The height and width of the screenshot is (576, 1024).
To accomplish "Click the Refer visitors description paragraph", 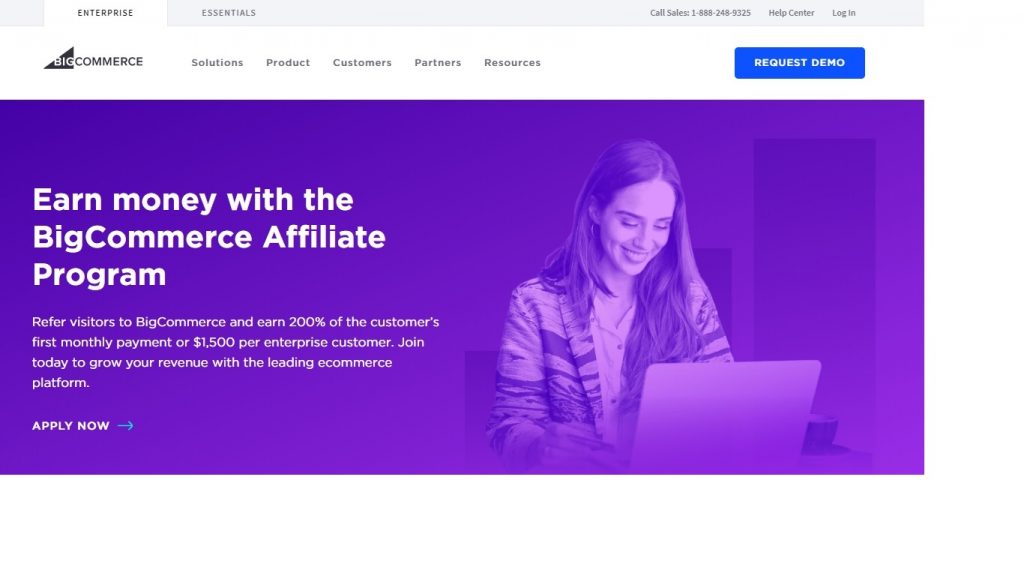I will tap(236, 352).
